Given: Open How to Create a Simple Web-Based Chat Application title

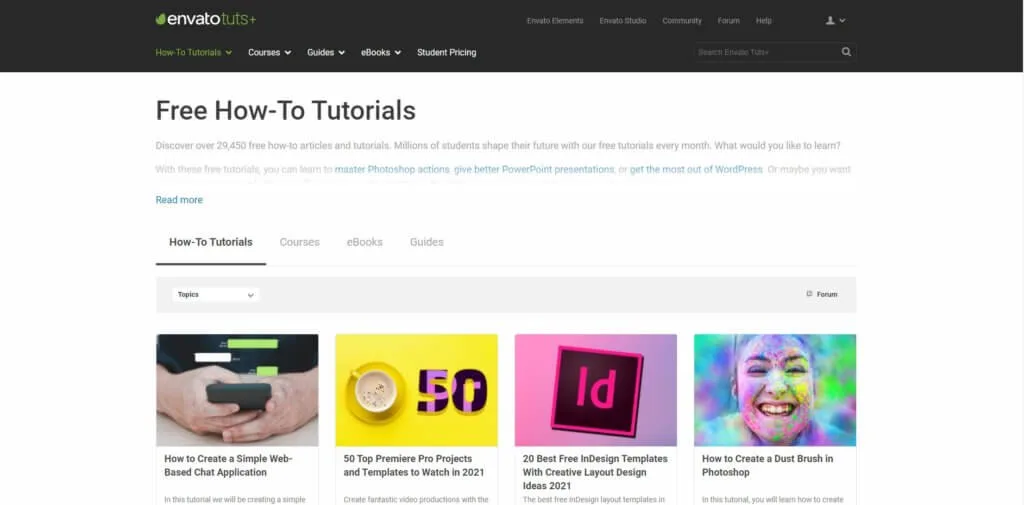Looking at the screenshot, I should 229,465.
